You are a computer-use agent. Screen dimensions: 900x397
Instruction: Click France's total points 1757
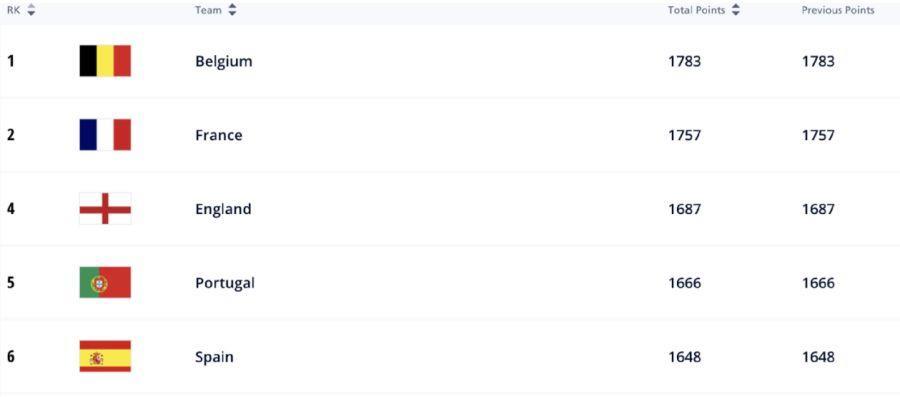(684, 135)
